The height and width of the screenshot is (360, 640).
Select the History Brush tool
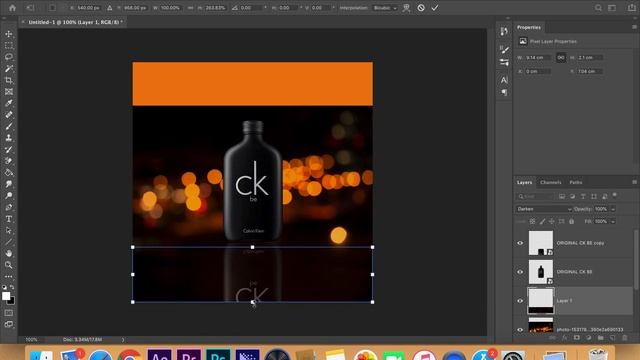9,149
